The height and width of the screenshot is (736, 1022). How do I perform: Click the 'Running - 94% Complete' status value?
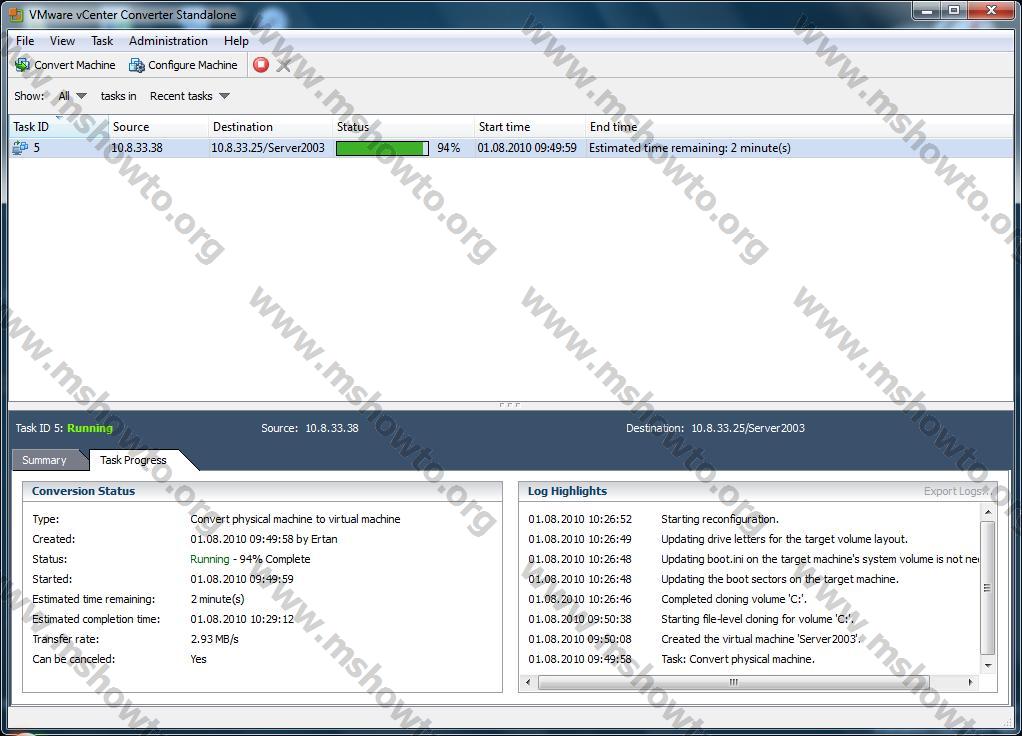coord(250,559)
